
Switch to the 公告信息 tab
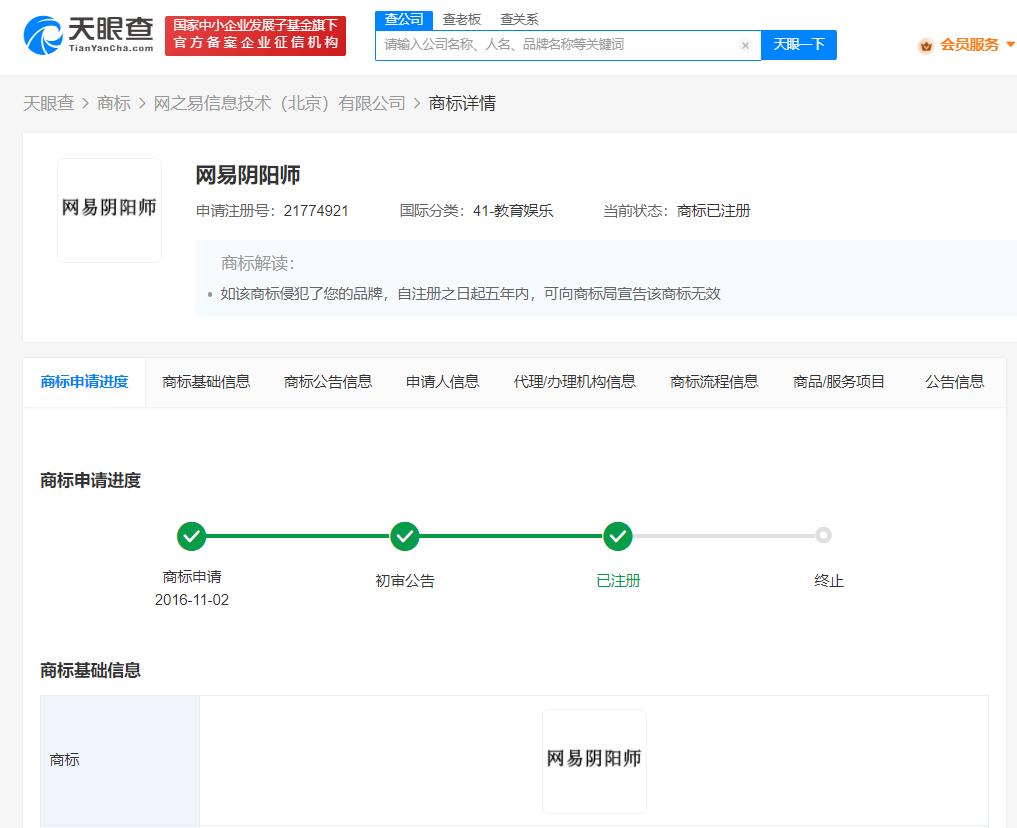(954, 382)
